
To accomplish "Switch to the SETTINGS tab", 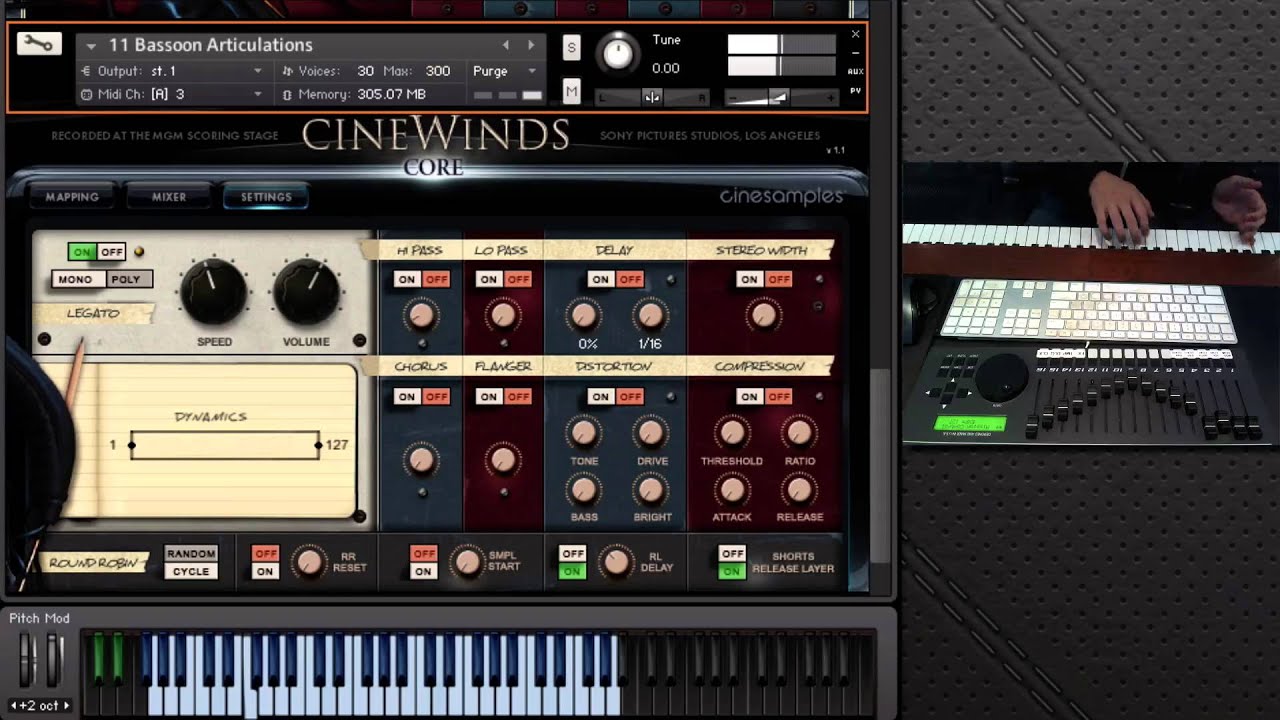I will (x=266, y=197).
